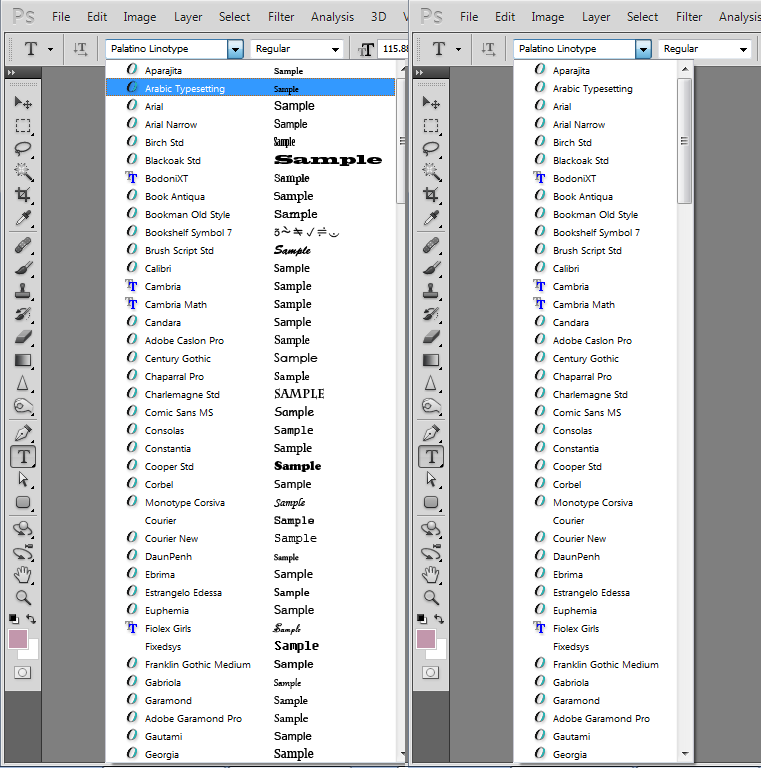Open the Filter menu in right window
This screenshot has width=761, height=768.
[689, 17]
